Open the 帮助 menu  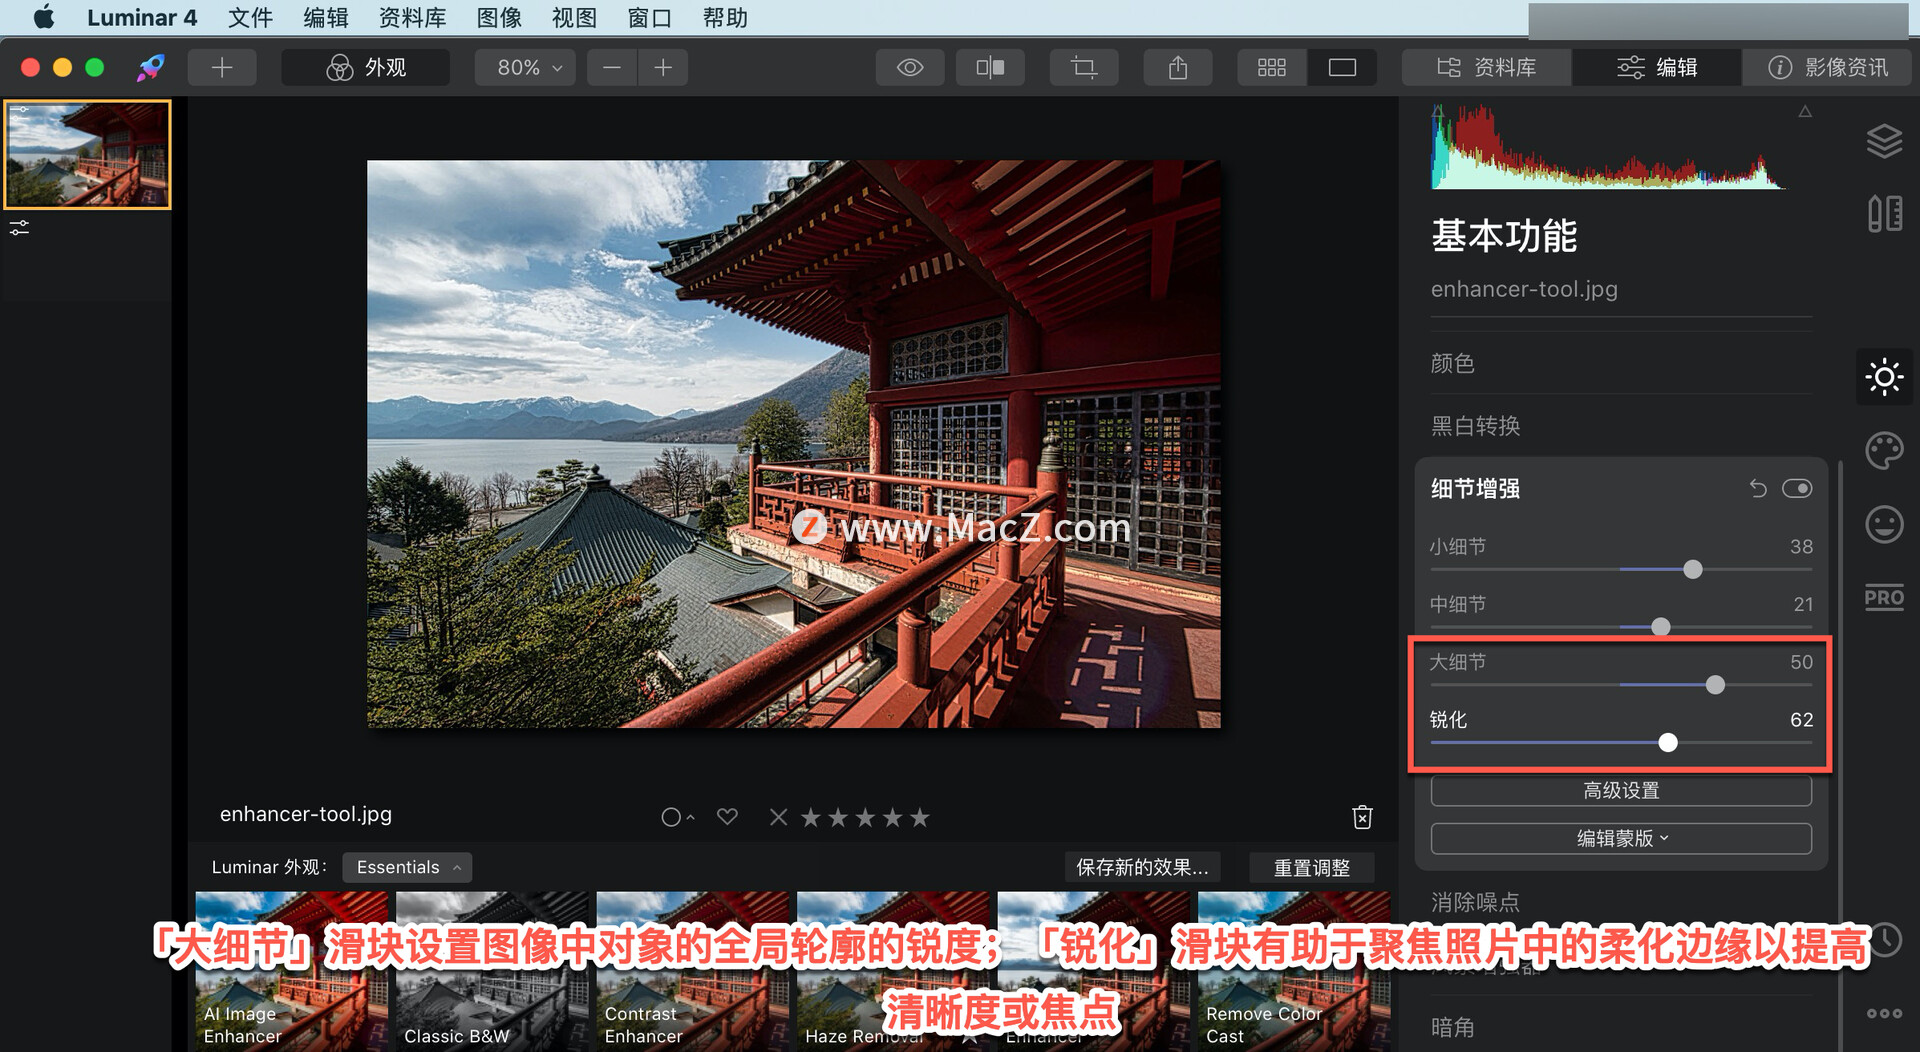click(x=725, y=17)
